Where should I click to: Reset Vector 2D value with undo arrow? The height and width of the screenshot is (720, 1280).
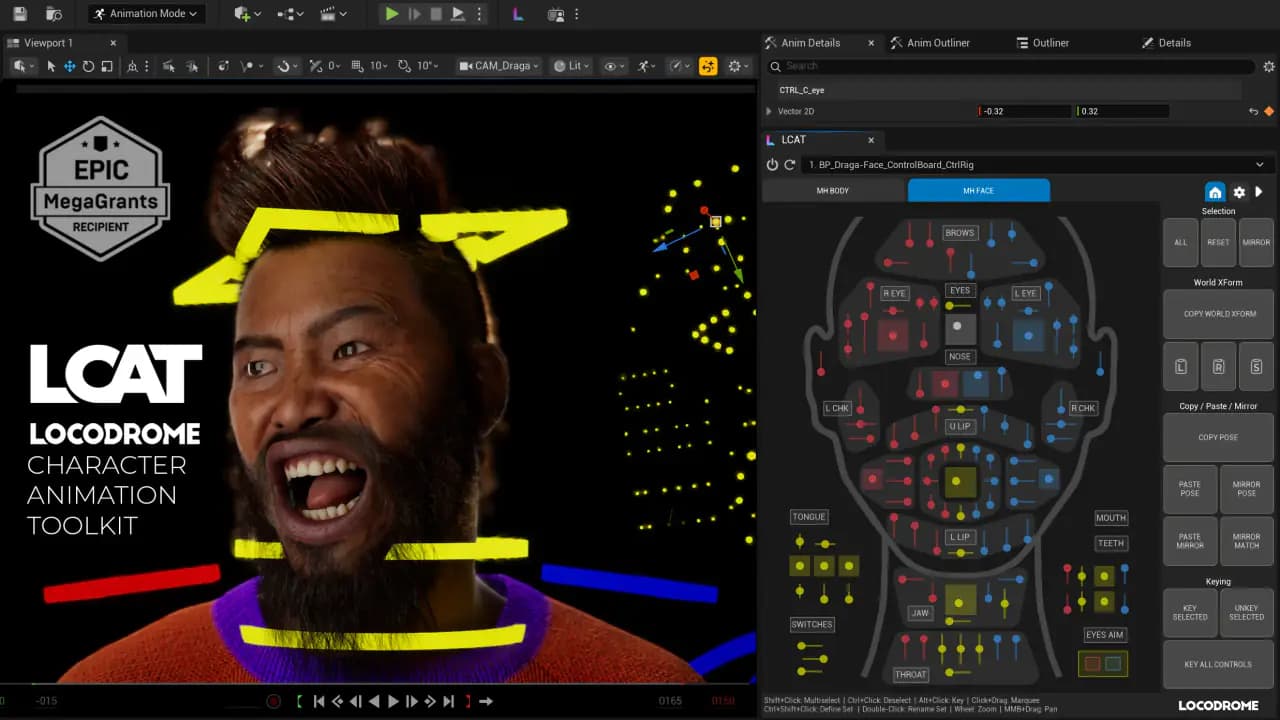click(x=1254, y=111)
